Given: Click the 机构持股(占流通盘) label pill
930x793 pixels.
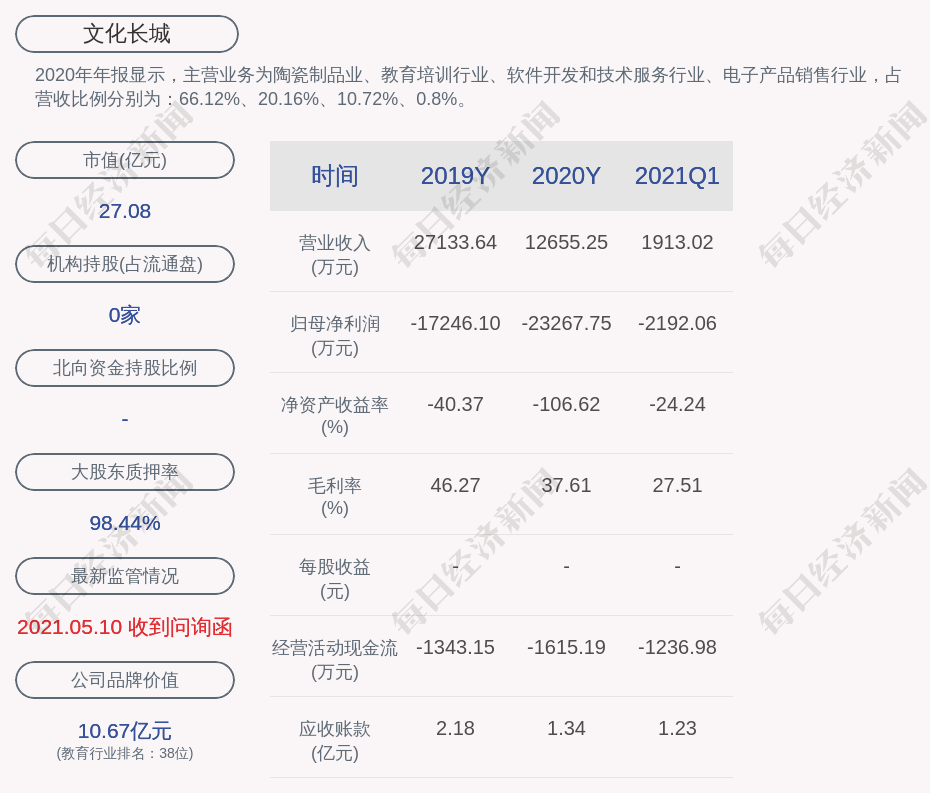Looking at the screenshot, I should coord(125,264).
